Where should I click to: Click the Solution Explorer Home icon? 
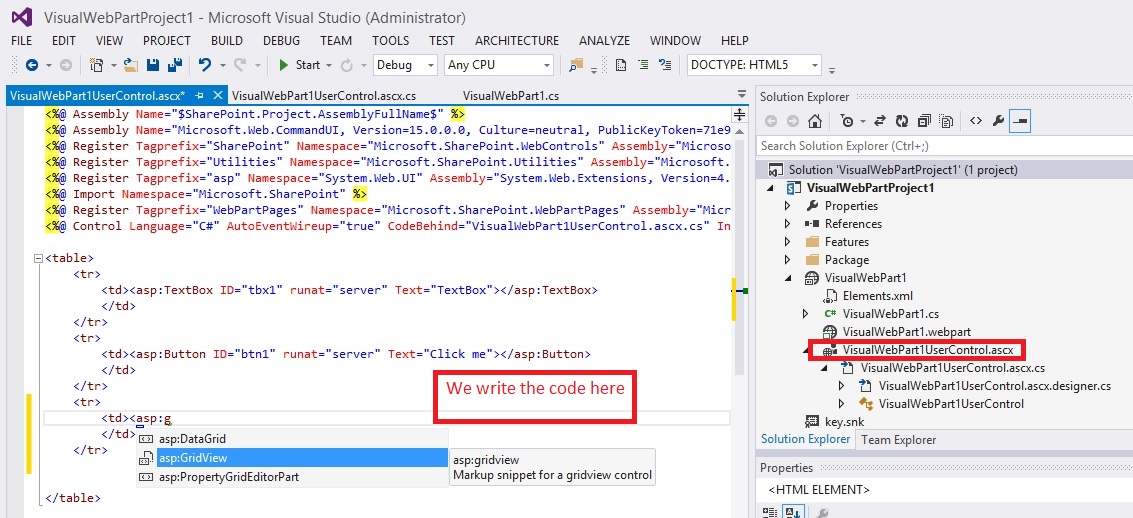tap(814, 121)
